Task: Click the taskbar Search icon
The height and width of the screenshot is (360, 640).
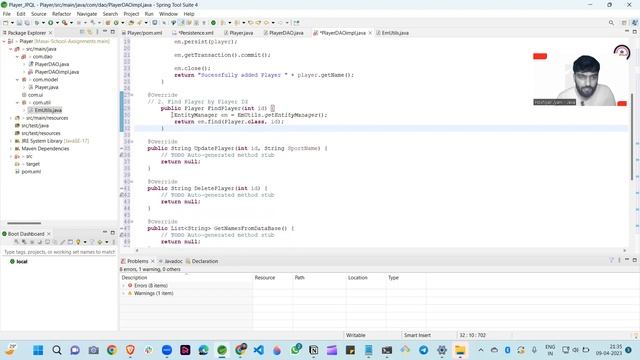Action: (57, 350)
